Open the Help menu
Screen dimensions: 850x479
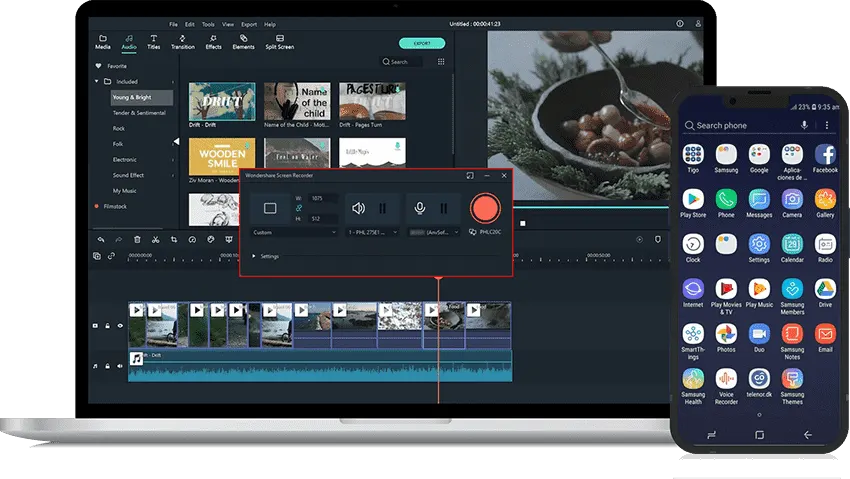270,24
